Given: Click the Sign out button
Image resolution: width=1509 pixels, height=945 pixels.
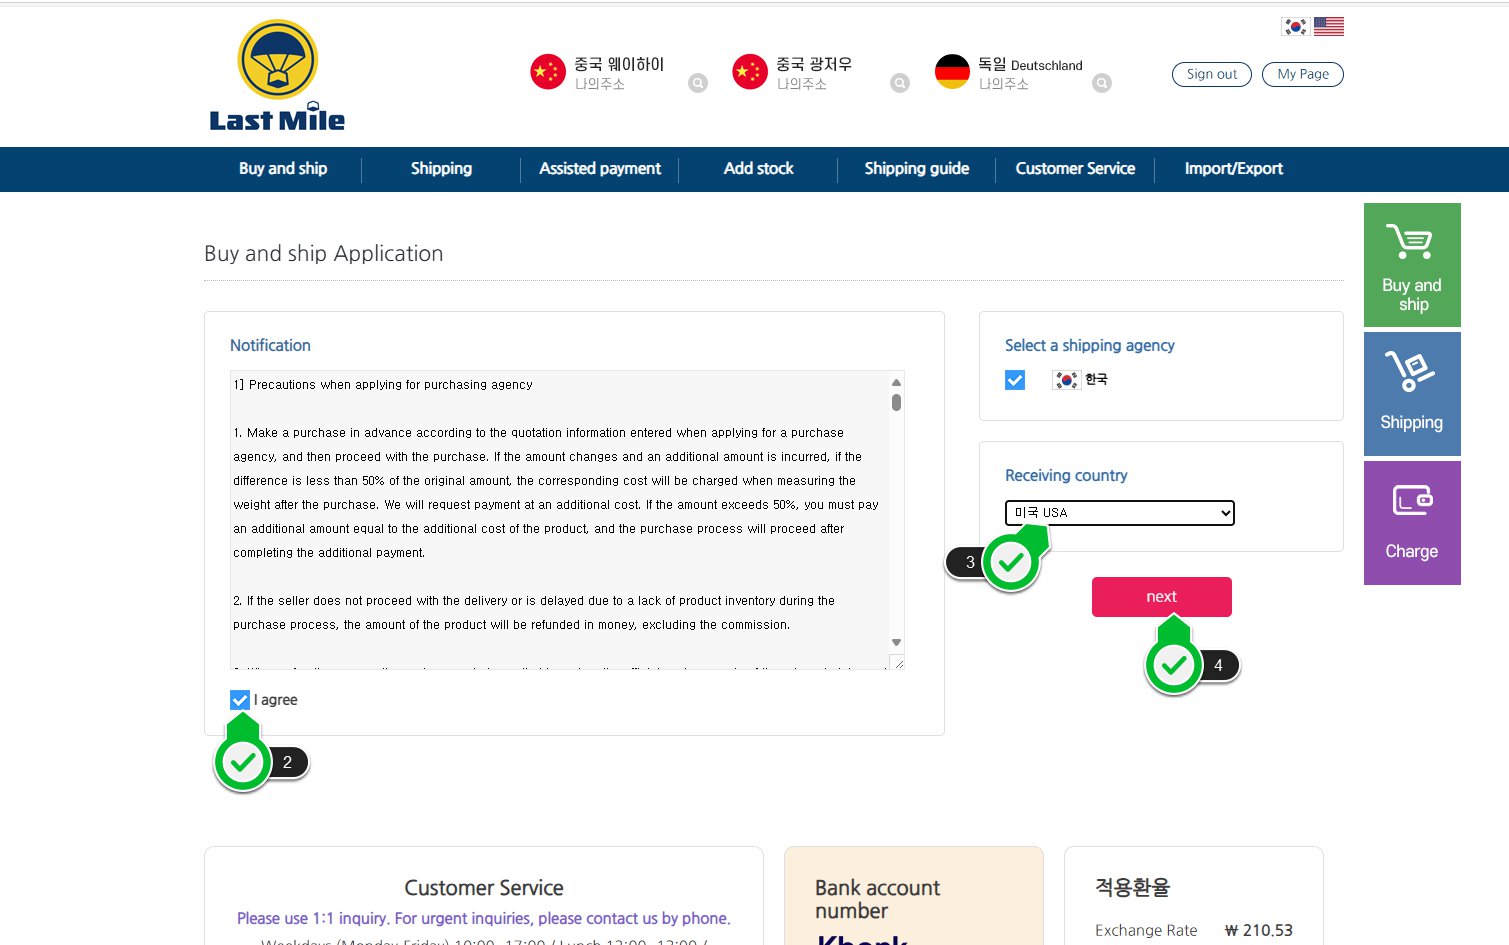Looking at the screenshot, I should [x=1211, y=74].
